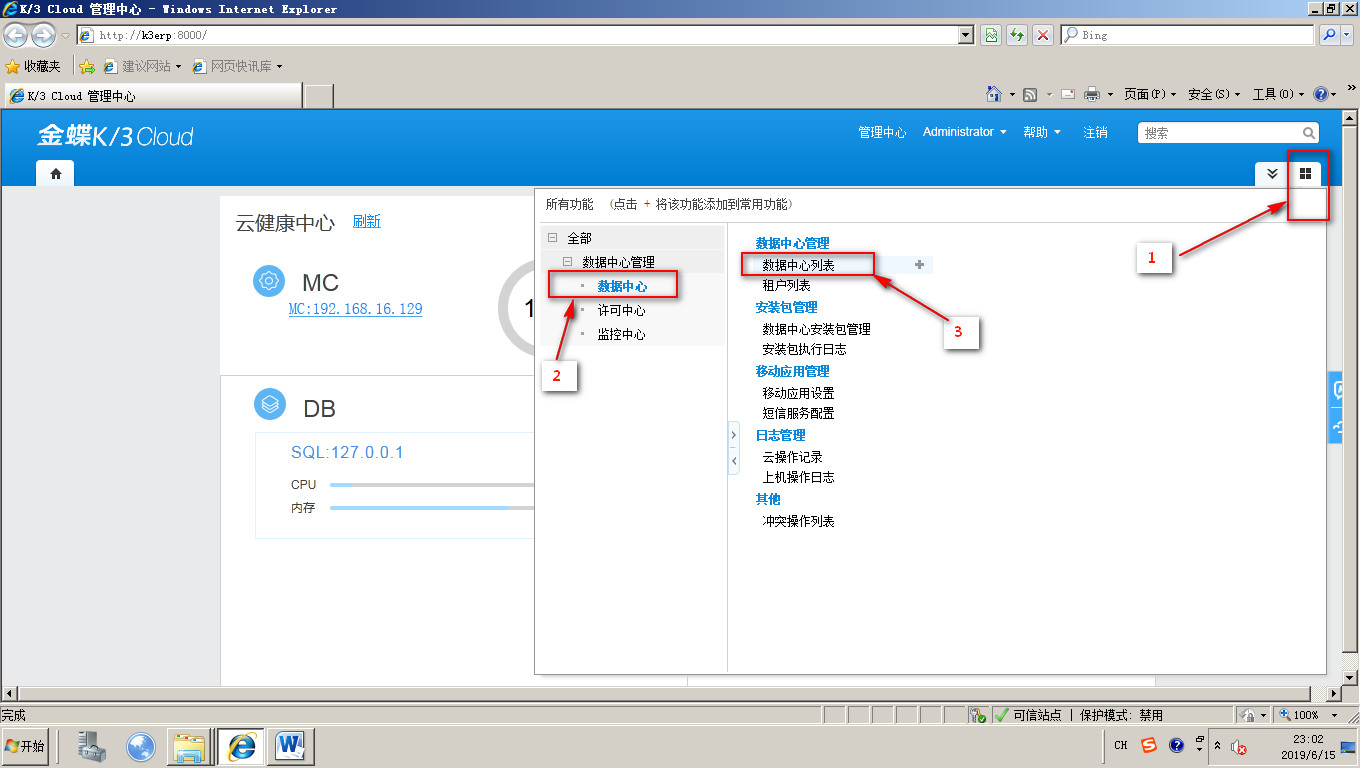Image resolution: width=1360 pixels, height=768 pixels.
Task: Open 云操作记录 function
Action: [x=792, y=457]
